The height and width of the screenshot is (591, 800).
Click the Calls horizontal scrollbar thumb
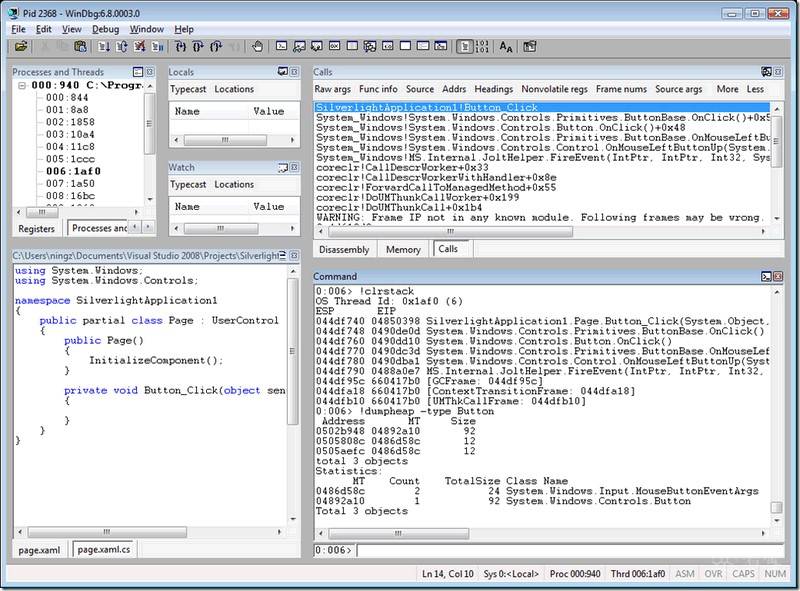pos(451,231)
